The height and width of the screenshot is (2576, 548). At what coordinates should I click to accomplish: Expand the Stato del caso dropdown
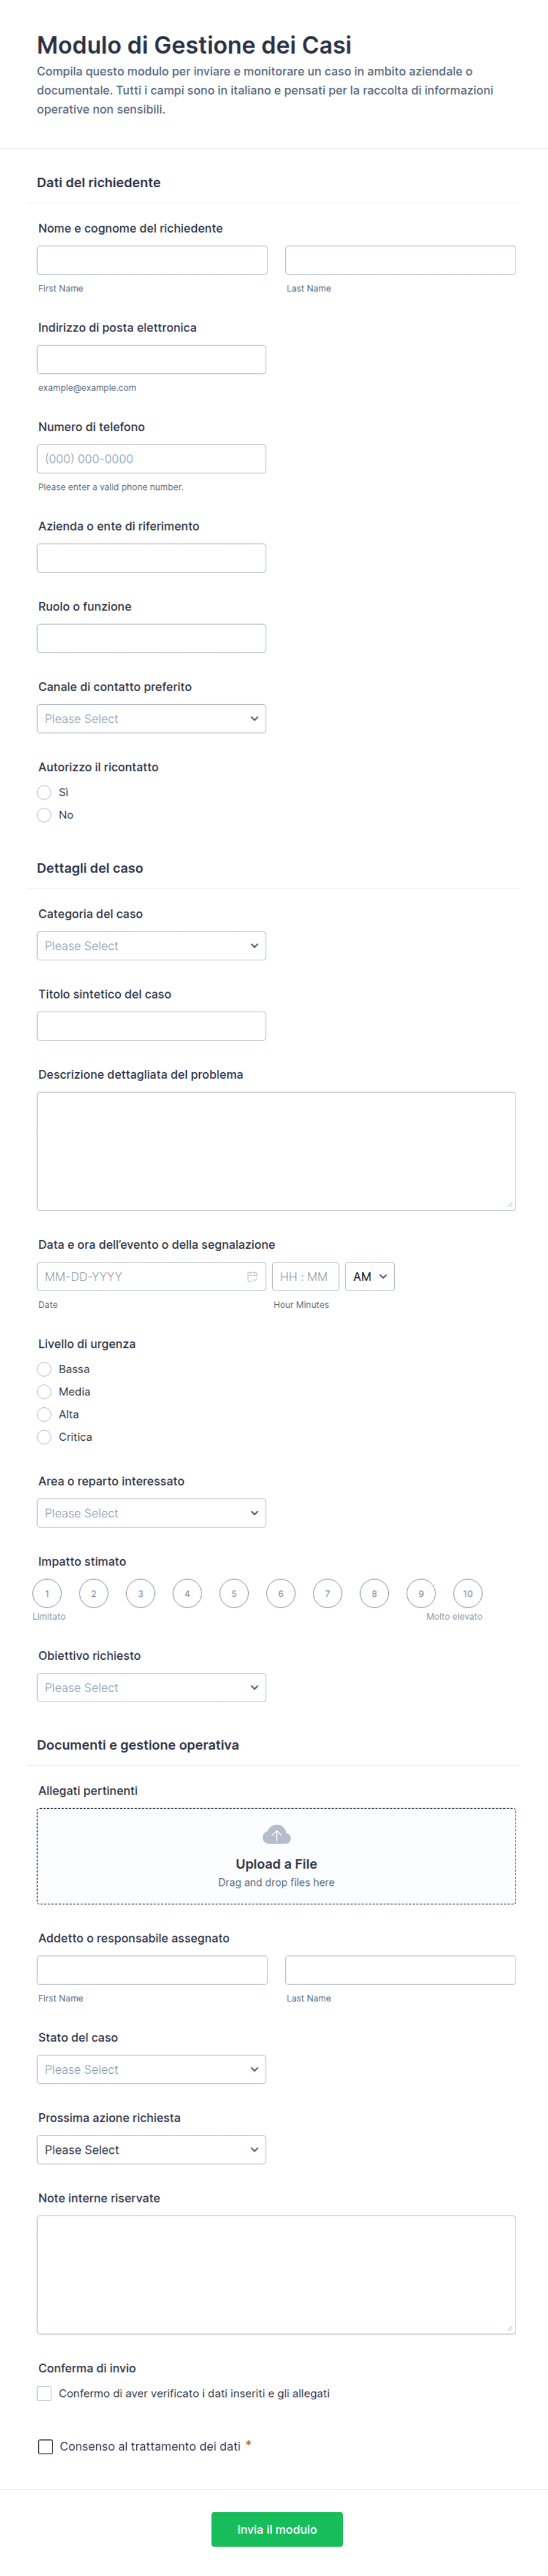(x=151, y=2069)
